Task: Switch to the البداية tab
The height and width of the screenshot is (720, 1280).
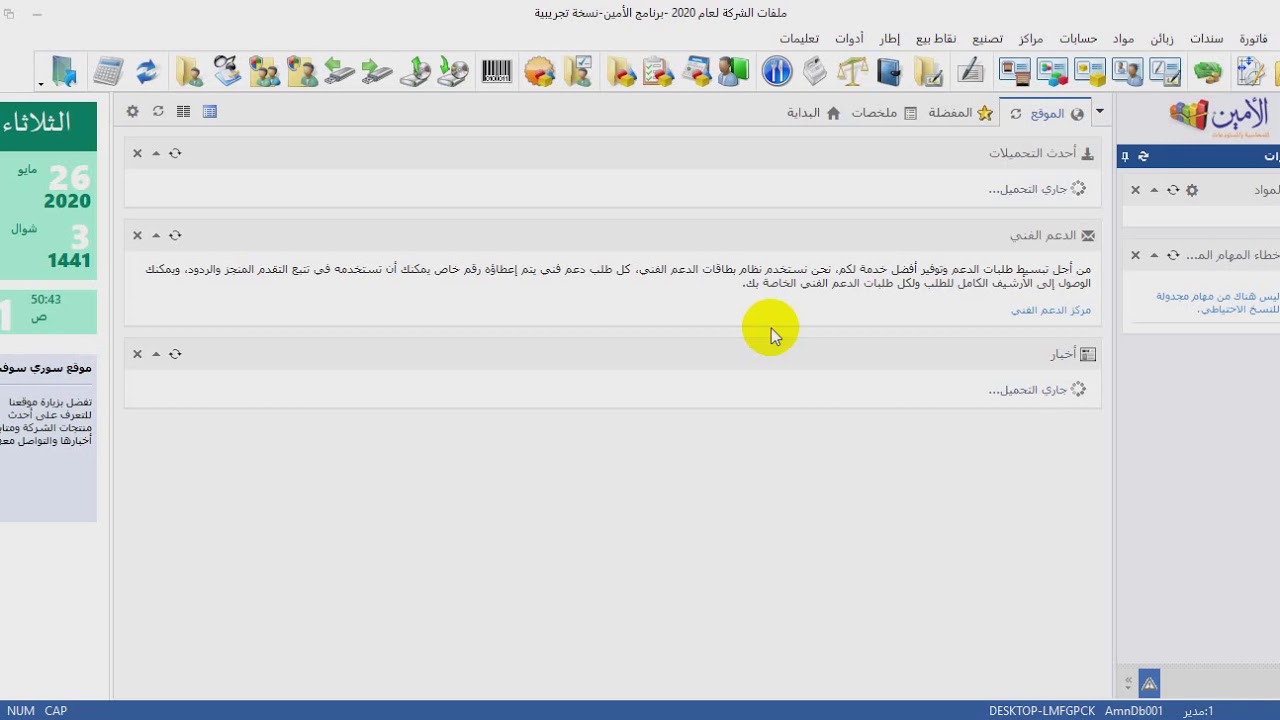Action: pos(813,113)
